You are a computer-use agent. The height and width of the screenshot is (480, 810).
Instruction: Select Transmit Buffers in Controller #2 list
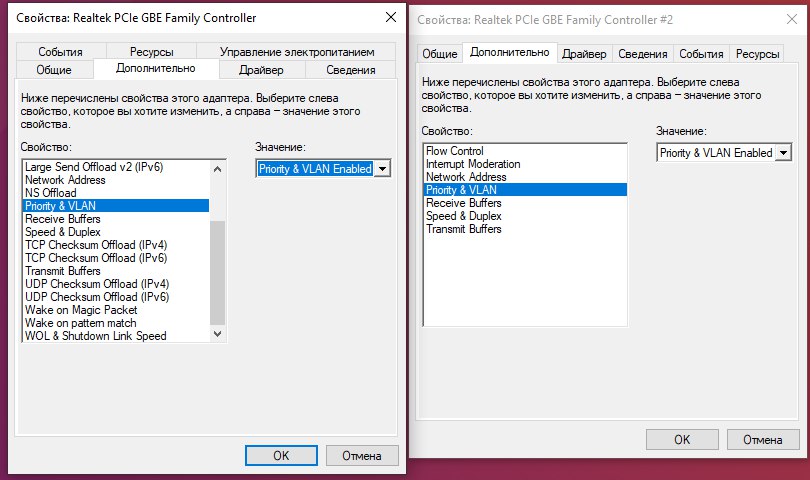click(x=525, y=229)
